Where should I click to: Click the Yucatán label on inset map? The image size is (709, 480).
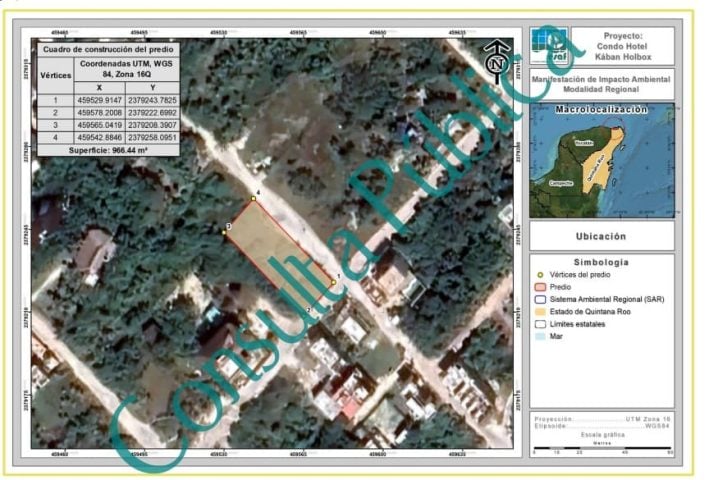(x=583, y=143)
